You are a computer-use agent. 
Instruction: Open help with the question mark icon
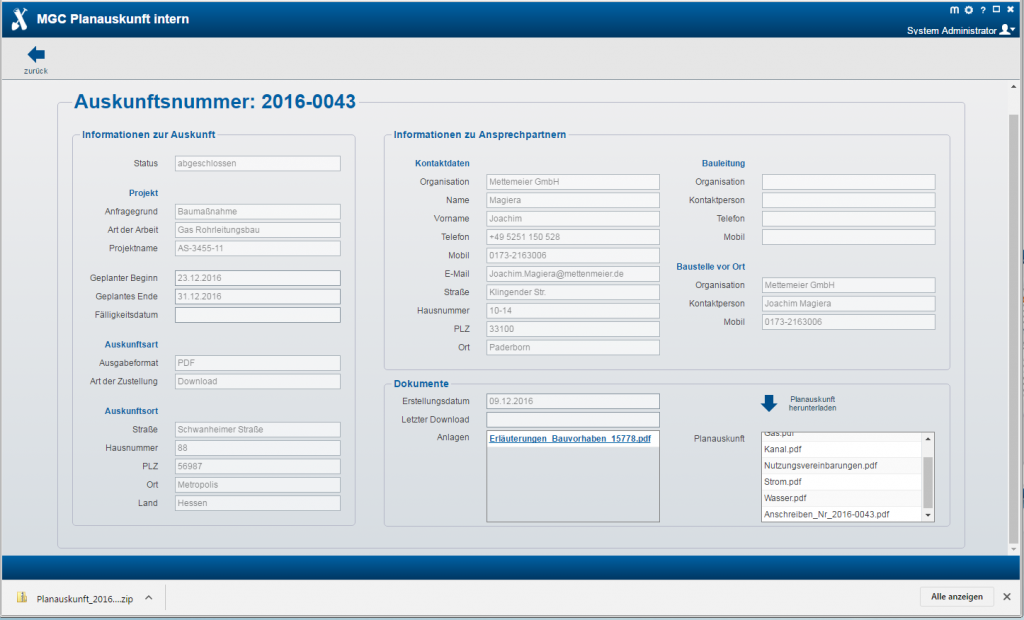coord(983,10)
